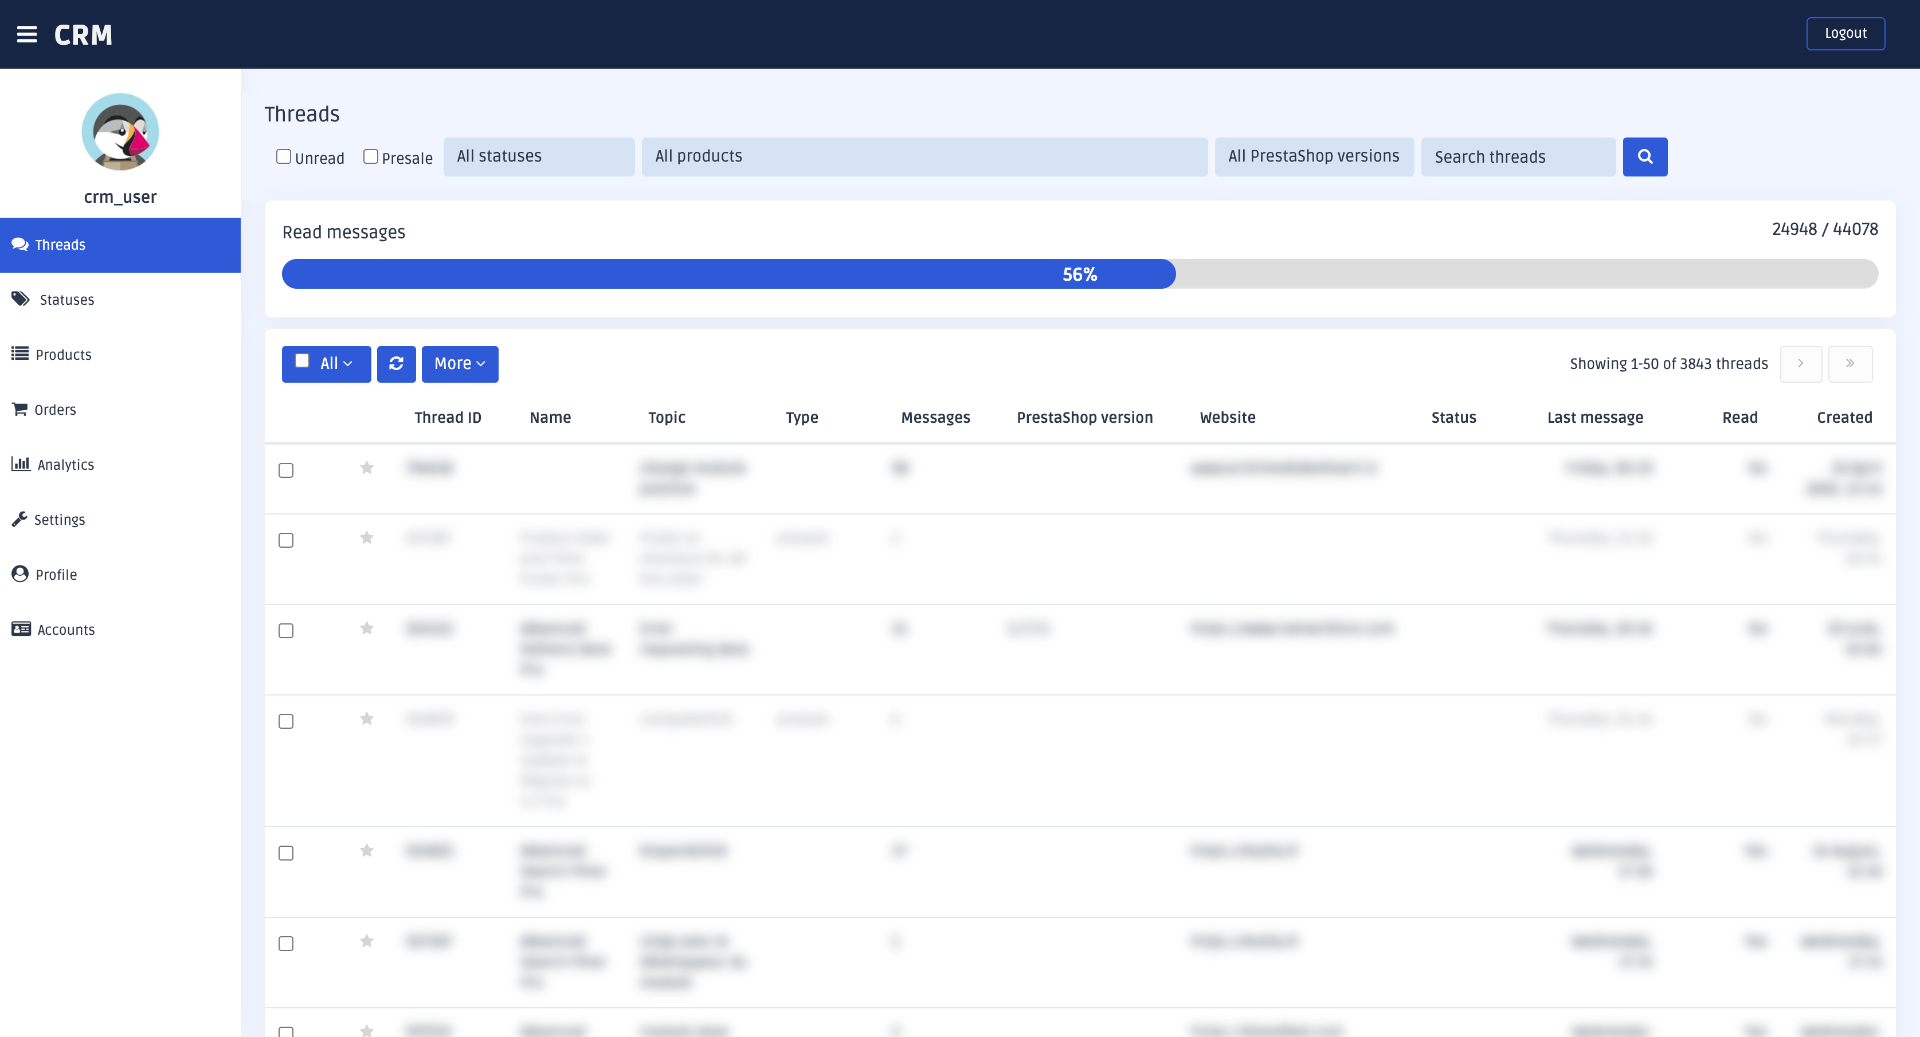Viewport: 1920px width, 1037px height.
Task: Focus the Search threads input field
Action: click(1518, 157)
